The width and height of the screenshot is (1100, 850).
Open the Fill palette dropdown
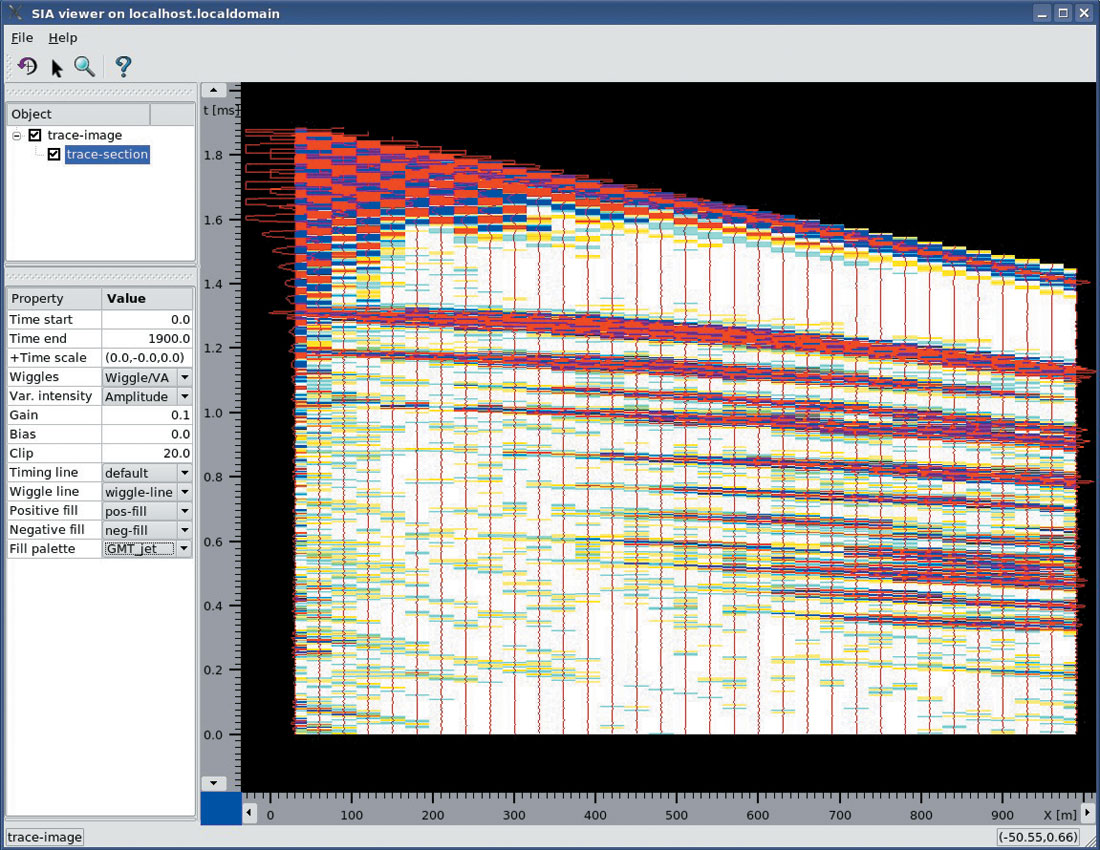click(147, 548)
